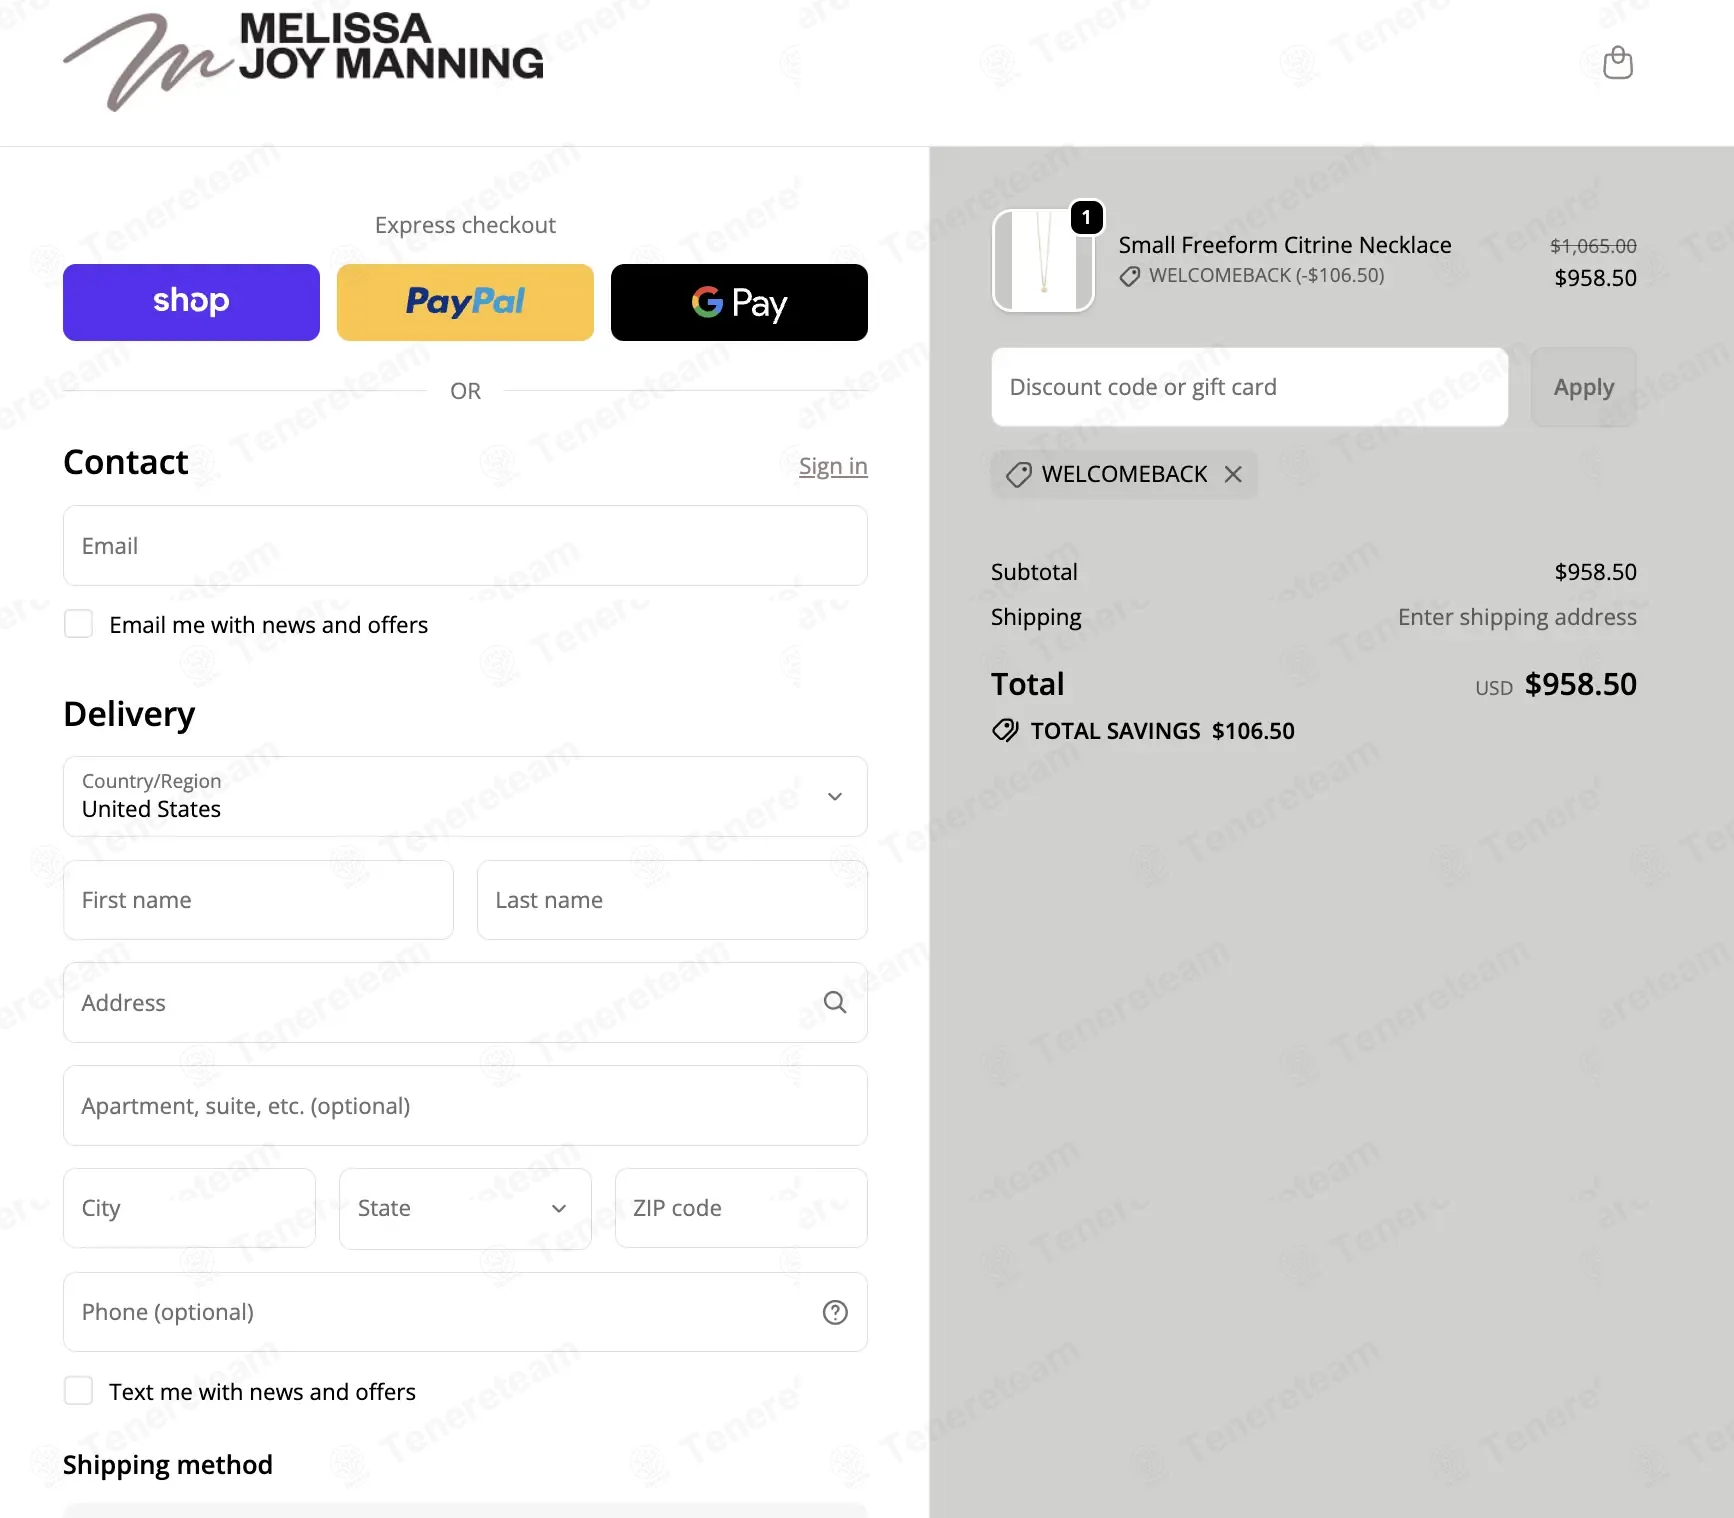Focus the Discount code or gift card field
The width and height of the screenshot is (1734, 1518).
[x=1249, y=387]
